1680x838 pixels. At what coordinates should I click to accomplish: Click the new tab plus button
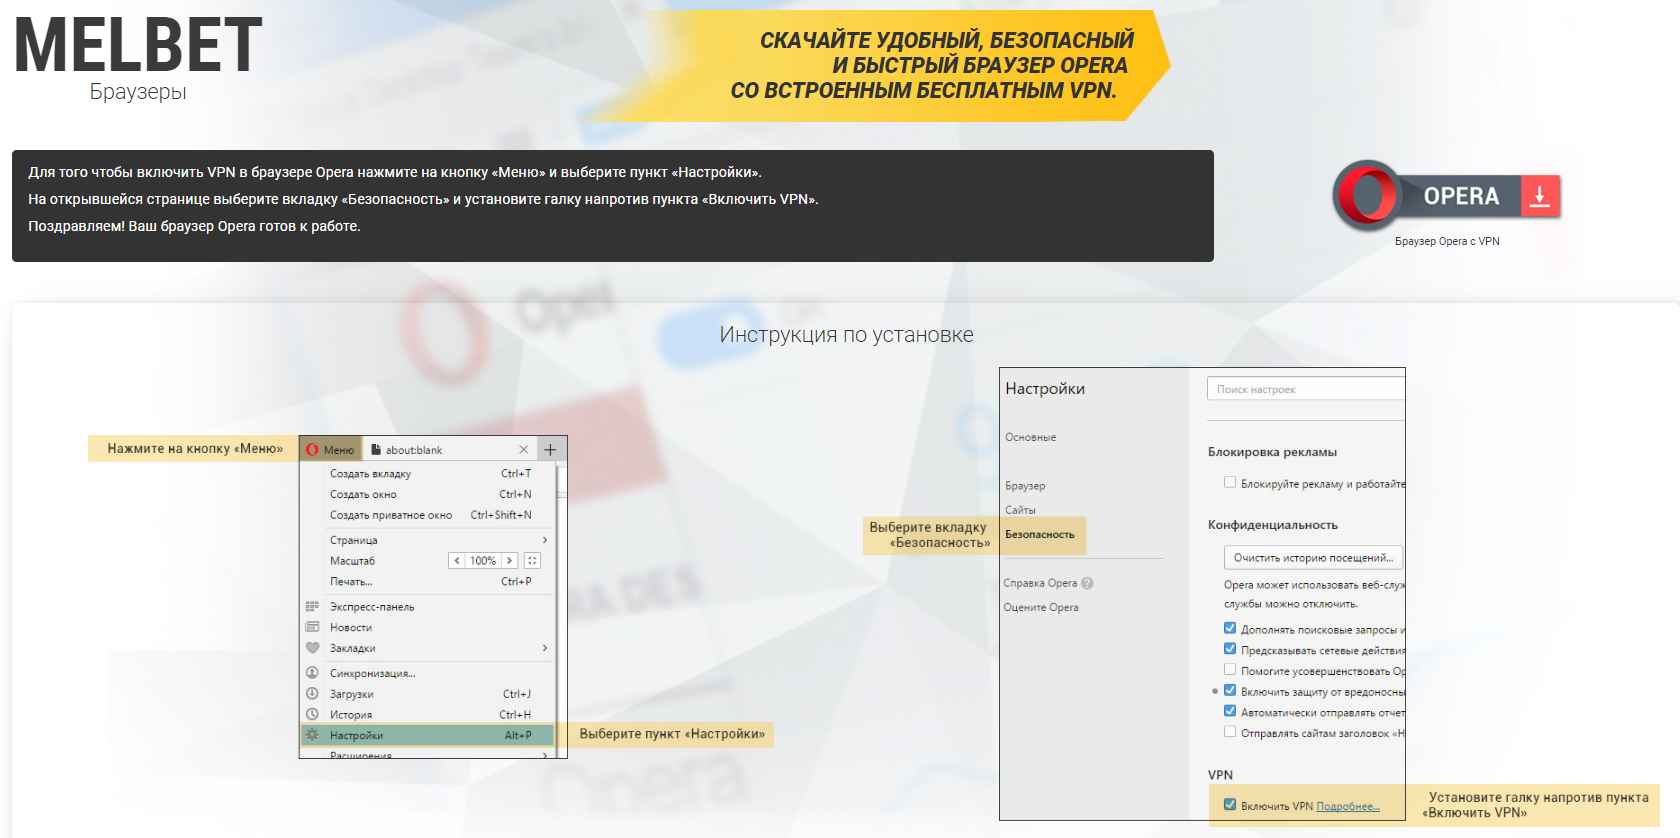click(550, 450)
